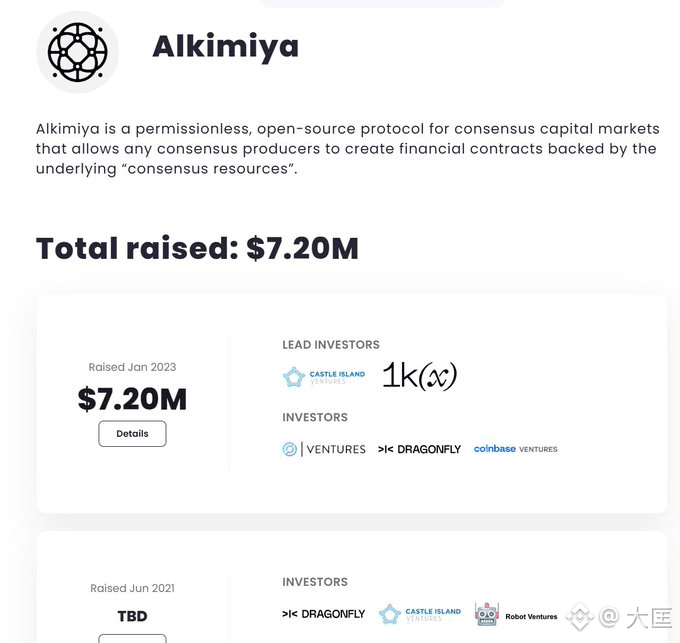Screen dimensions: 680x643
Task: Click the Alkimiya circular logo icon
Action: pos(78,52)
